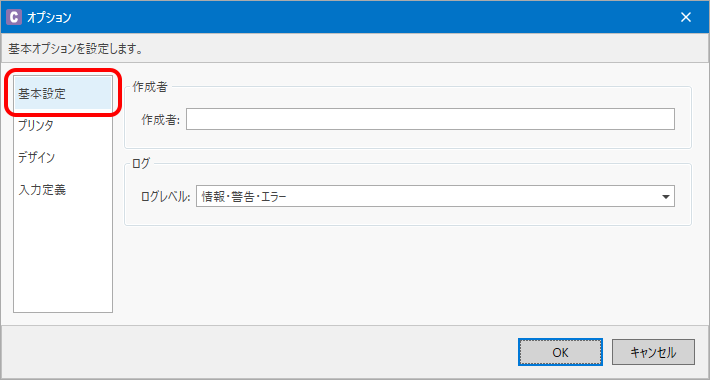This screenshot has height=380, width=710.
Task: Click the ログ group box heading
Action: pos(140,164)
